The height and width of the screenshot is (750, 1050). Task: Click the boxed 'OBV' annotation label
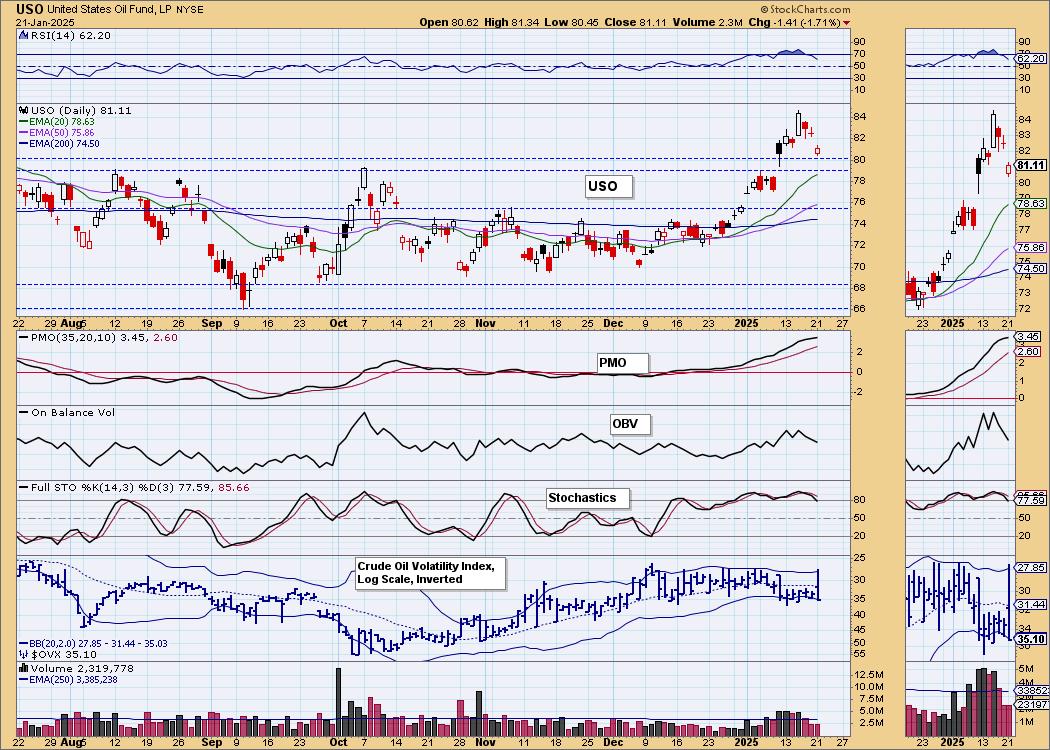click(x=629, y=424)
